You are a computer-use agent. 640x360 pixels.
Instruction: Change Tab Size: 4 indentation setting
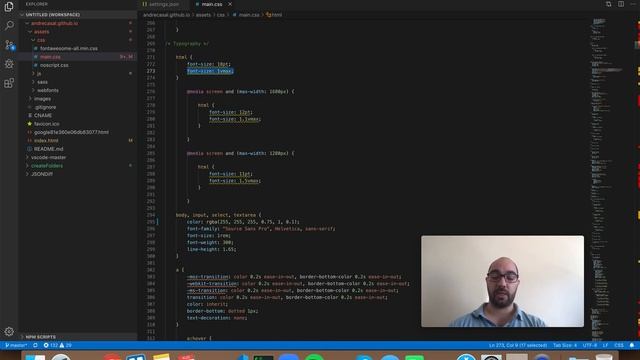point(565,345)
